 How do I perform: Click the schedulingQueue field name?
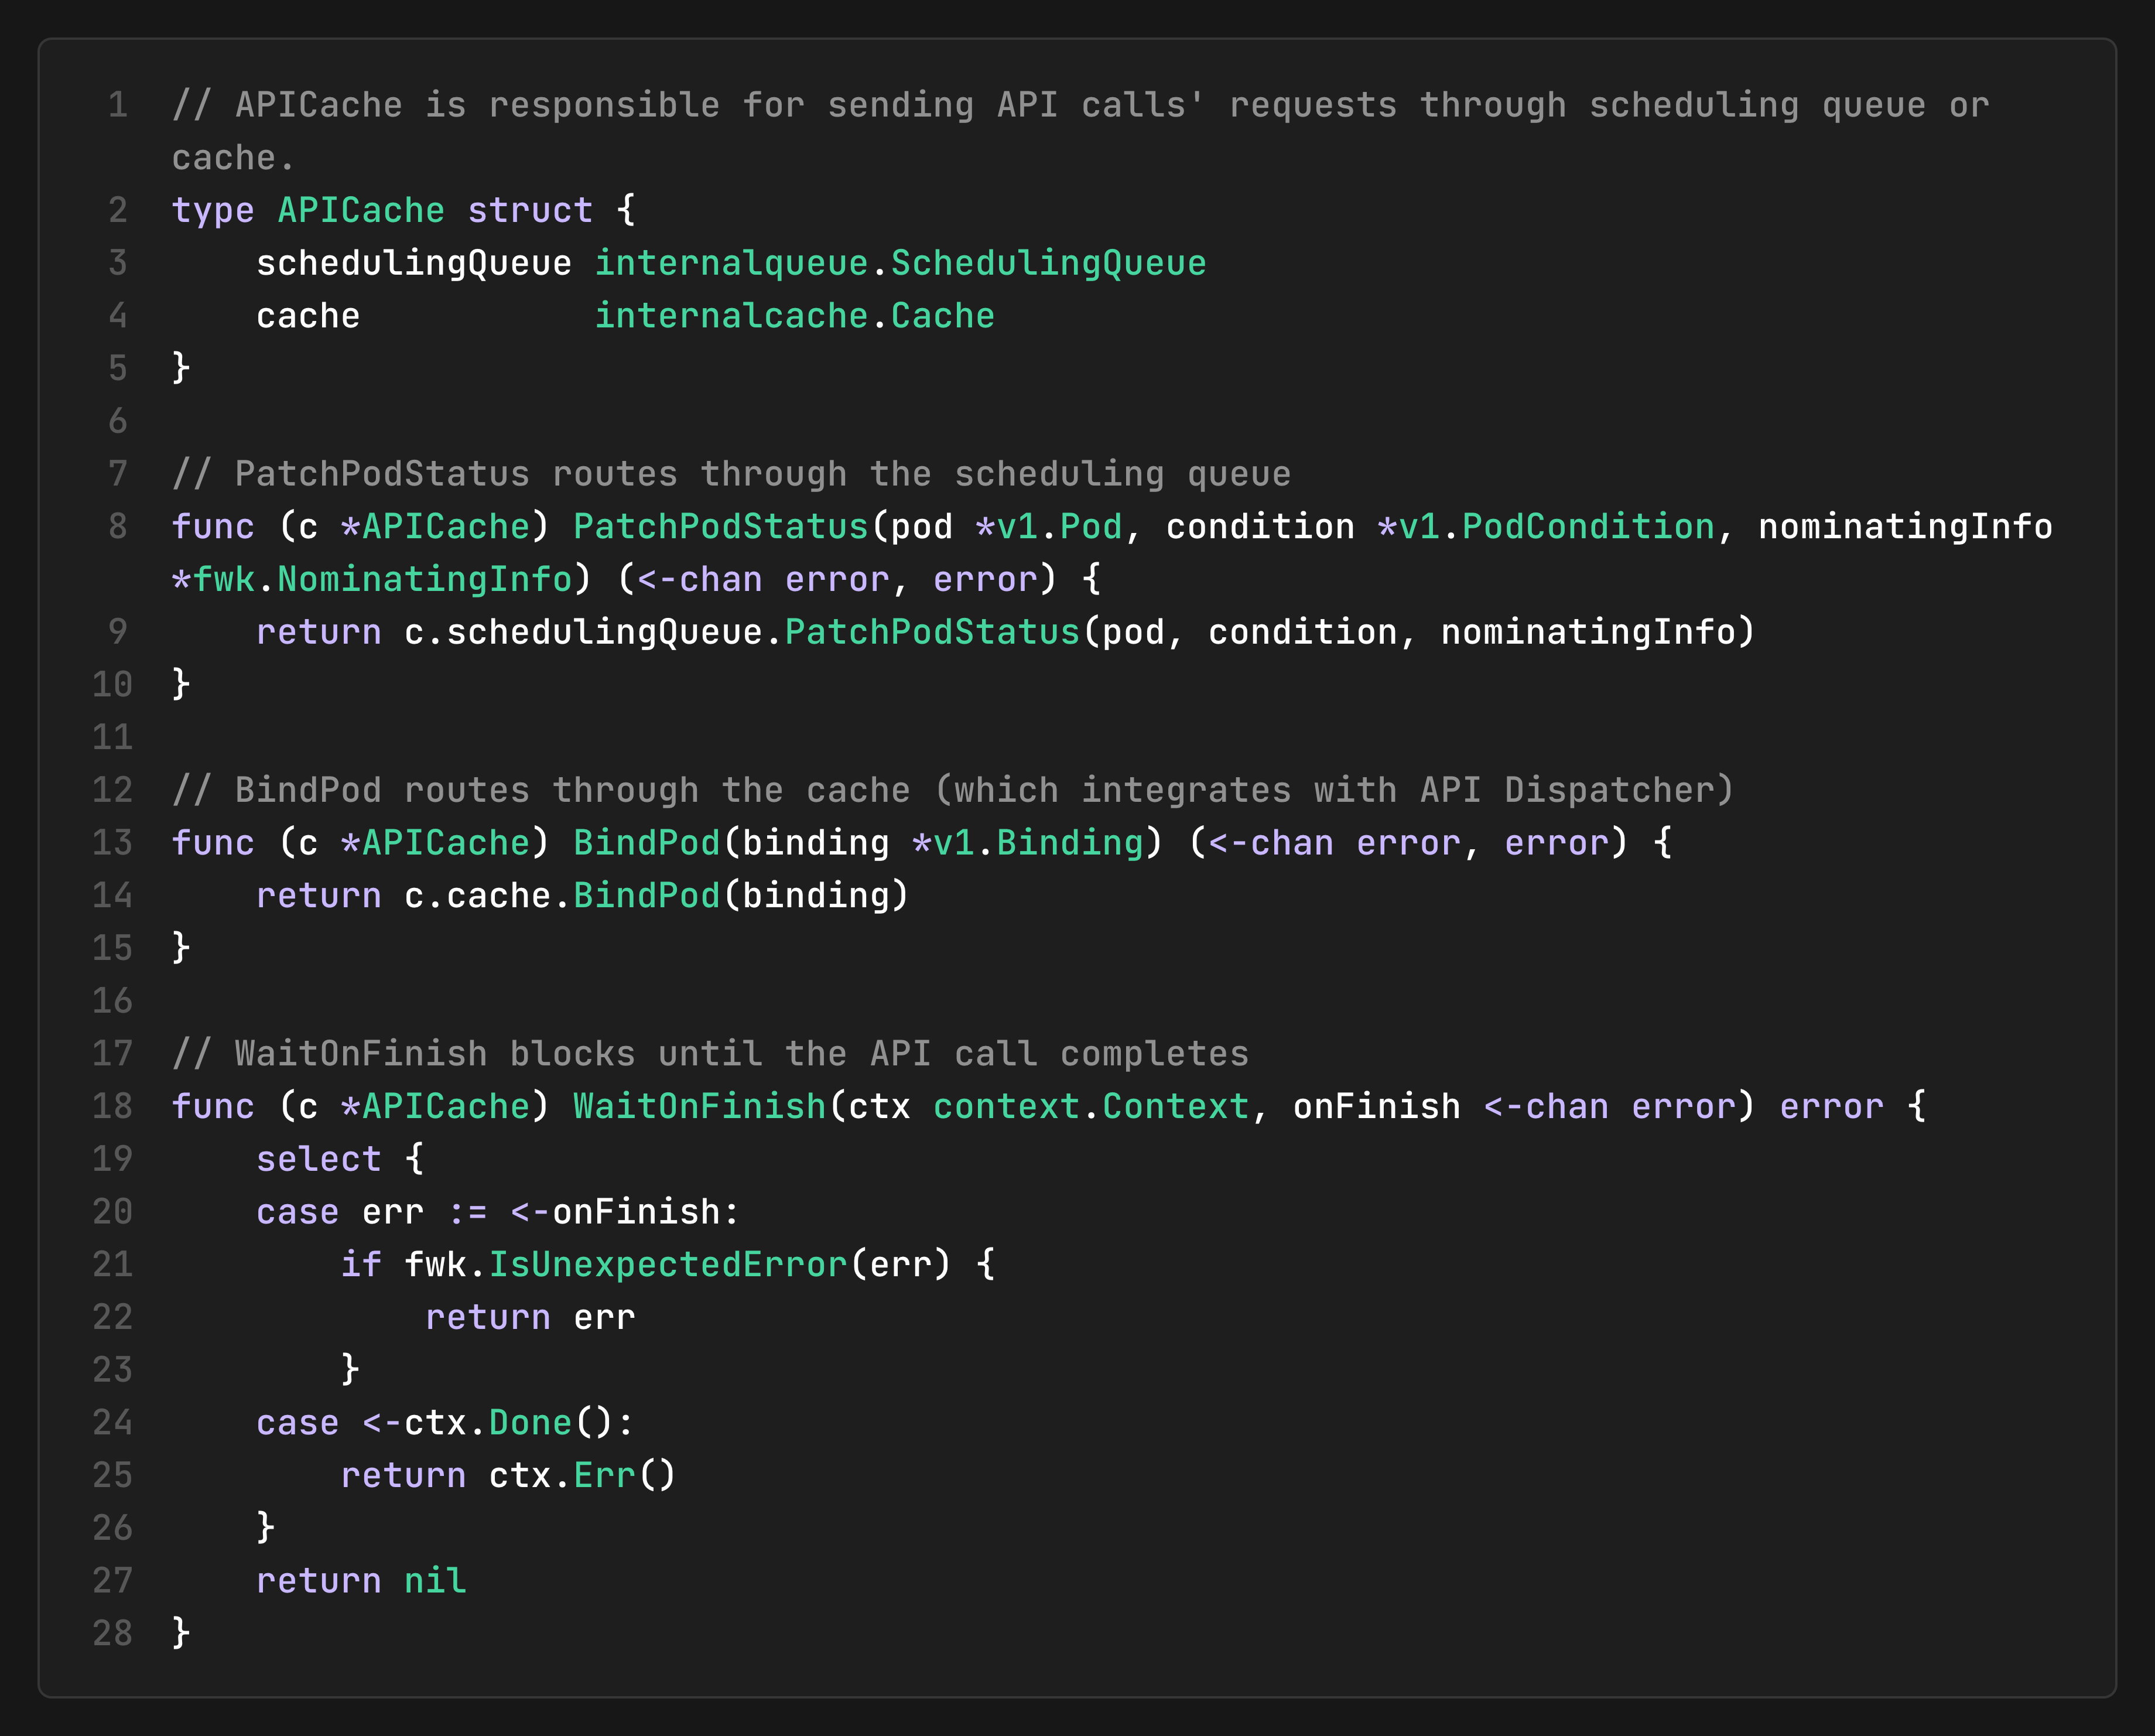click(413, 263)
